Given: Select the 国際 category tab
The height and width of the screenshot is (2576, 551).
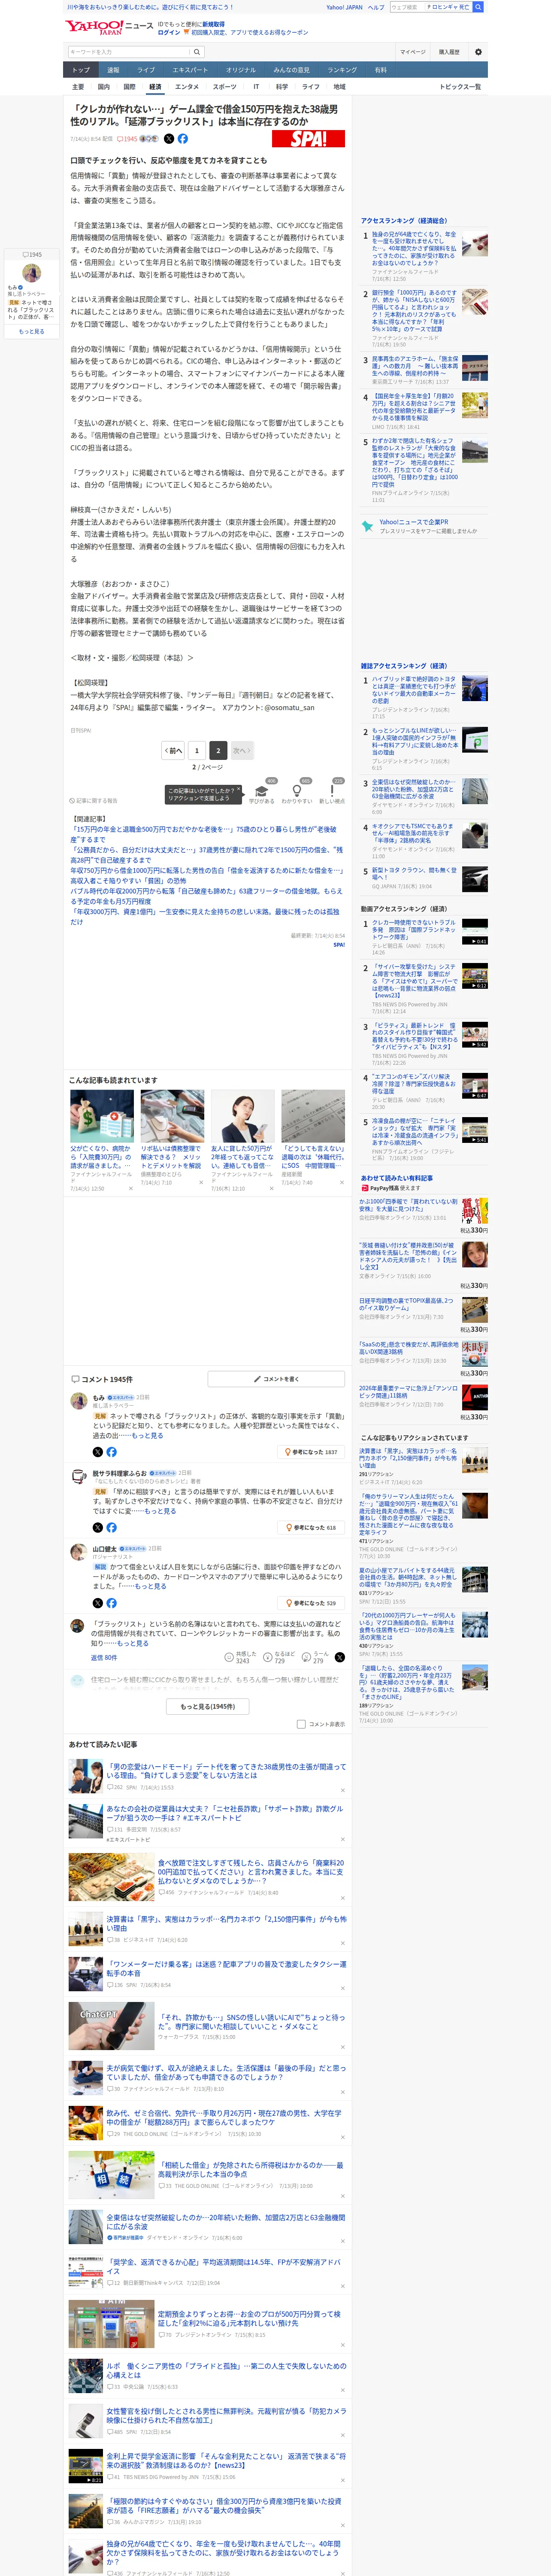Looking at the screenshot, I should (129, 87).
